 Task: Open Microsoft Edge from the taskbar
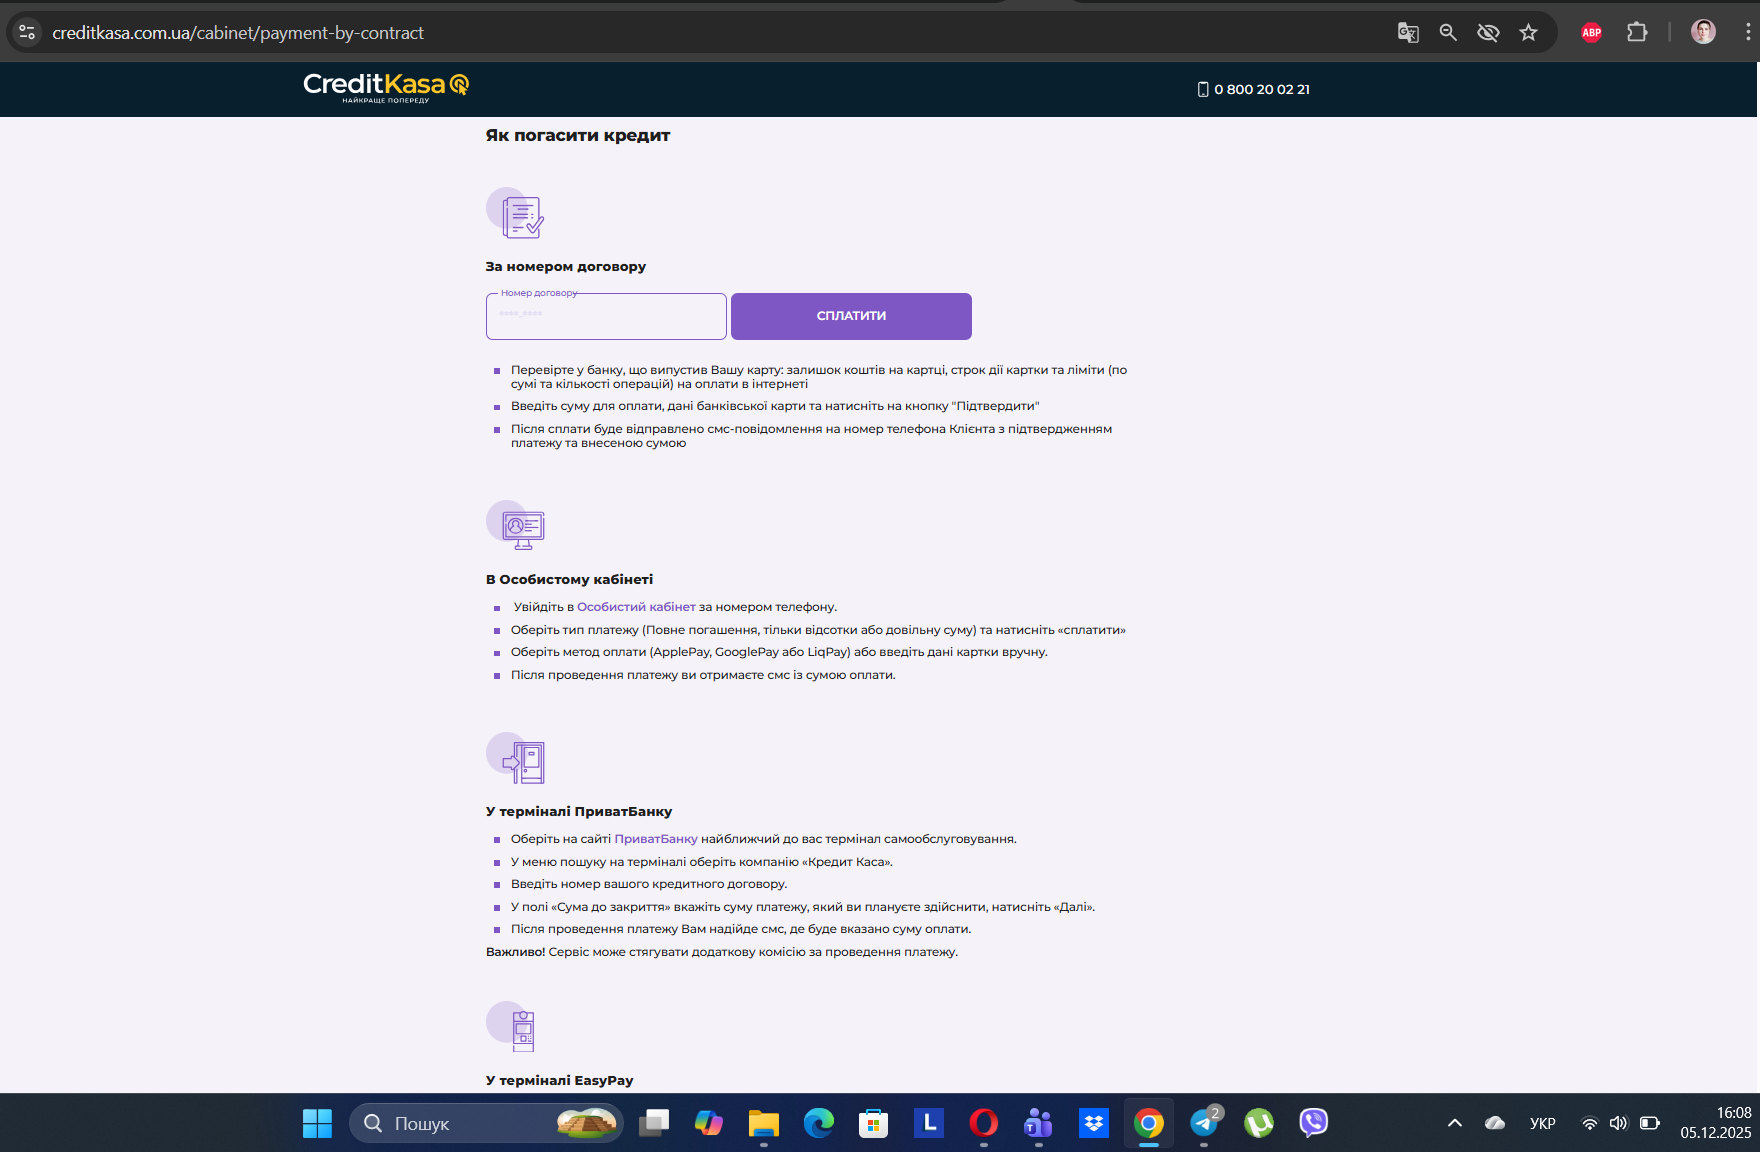(x=819, y=1123)
